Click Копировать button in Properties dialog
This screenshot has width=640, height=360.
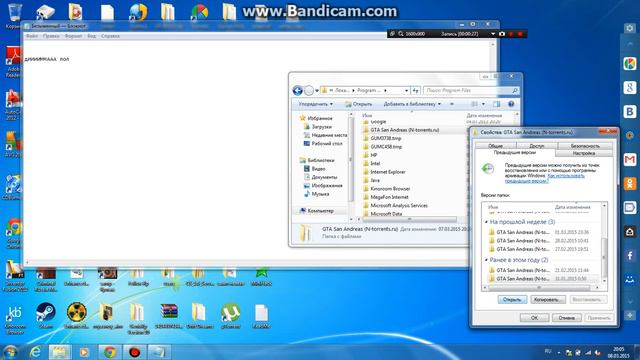(548, 300)
